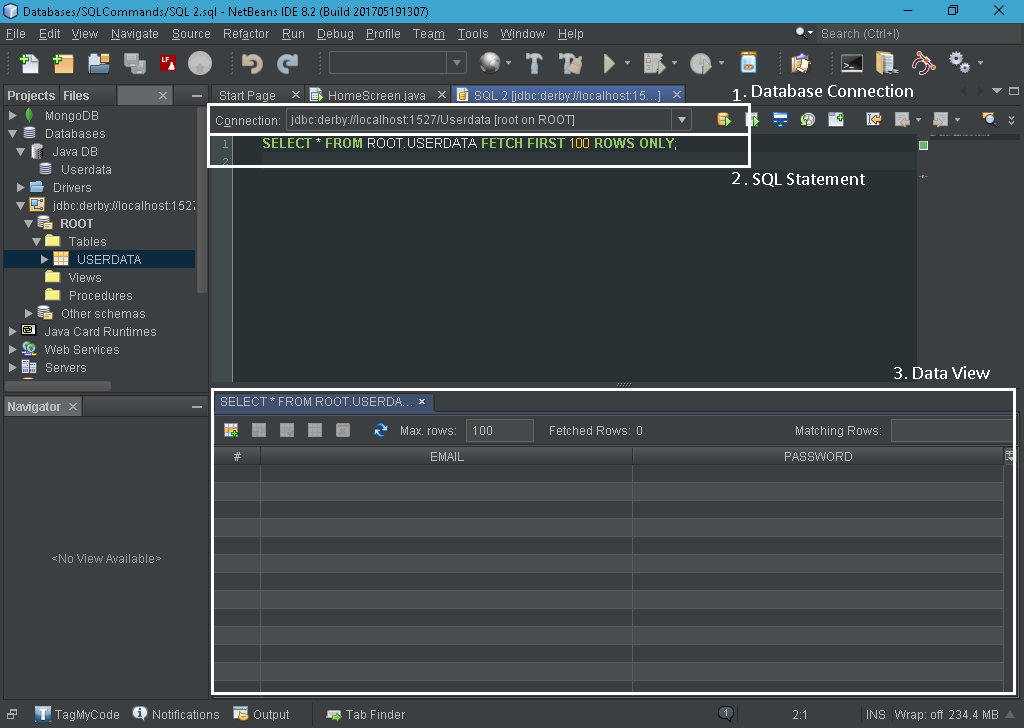Image resolution: width=1024 pixels, height=728 pixels.
Task: Open the File menu
Action: [16, 34]
